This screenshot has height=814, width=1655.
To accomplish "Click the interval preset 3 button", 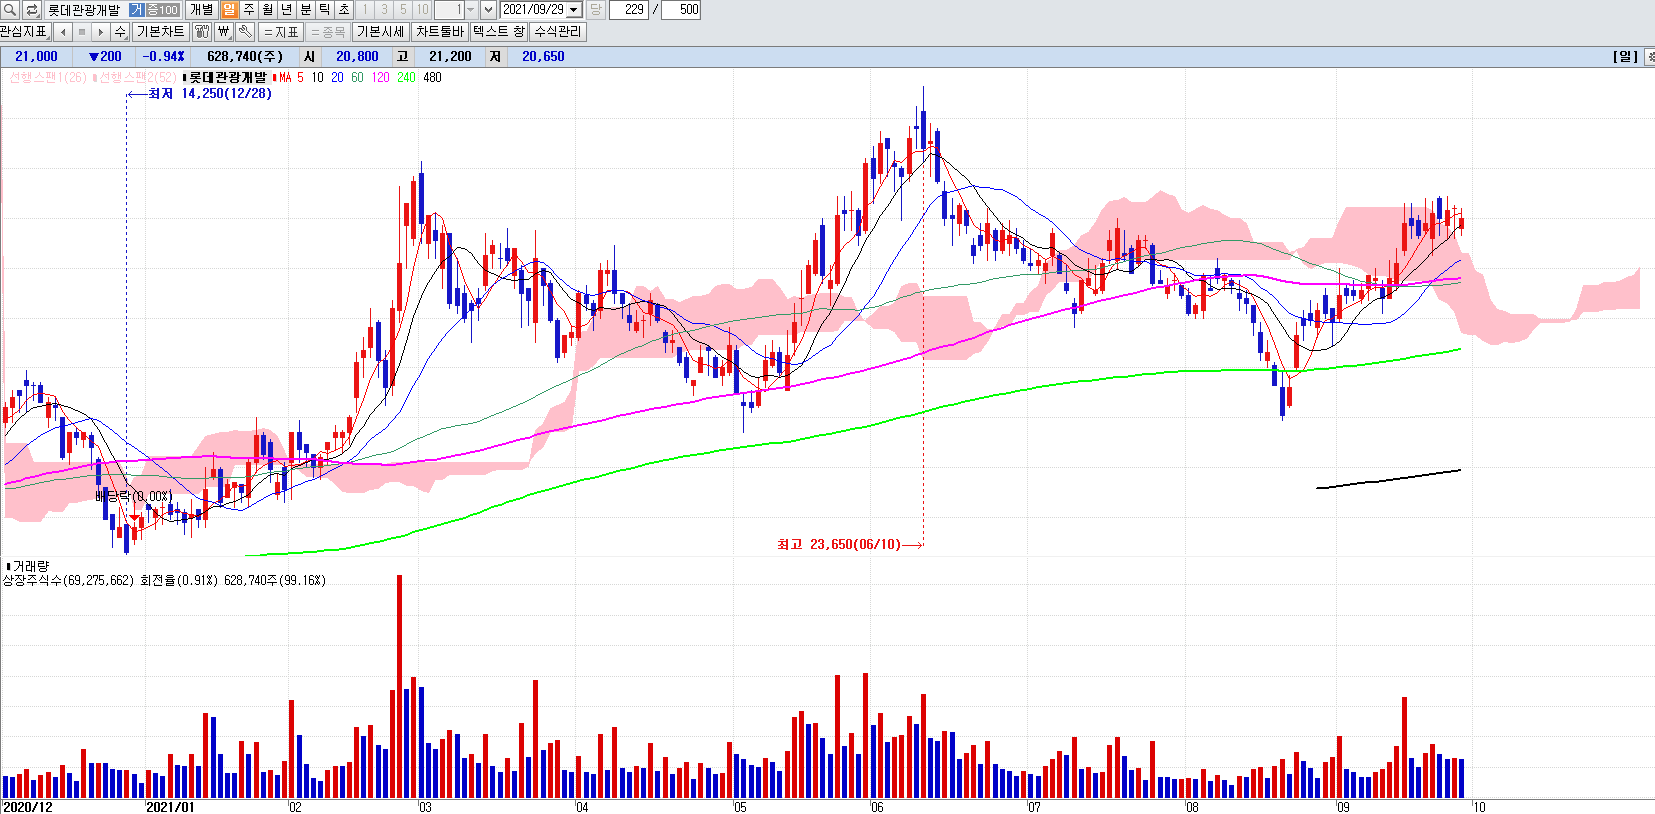I will click(384, 10).
